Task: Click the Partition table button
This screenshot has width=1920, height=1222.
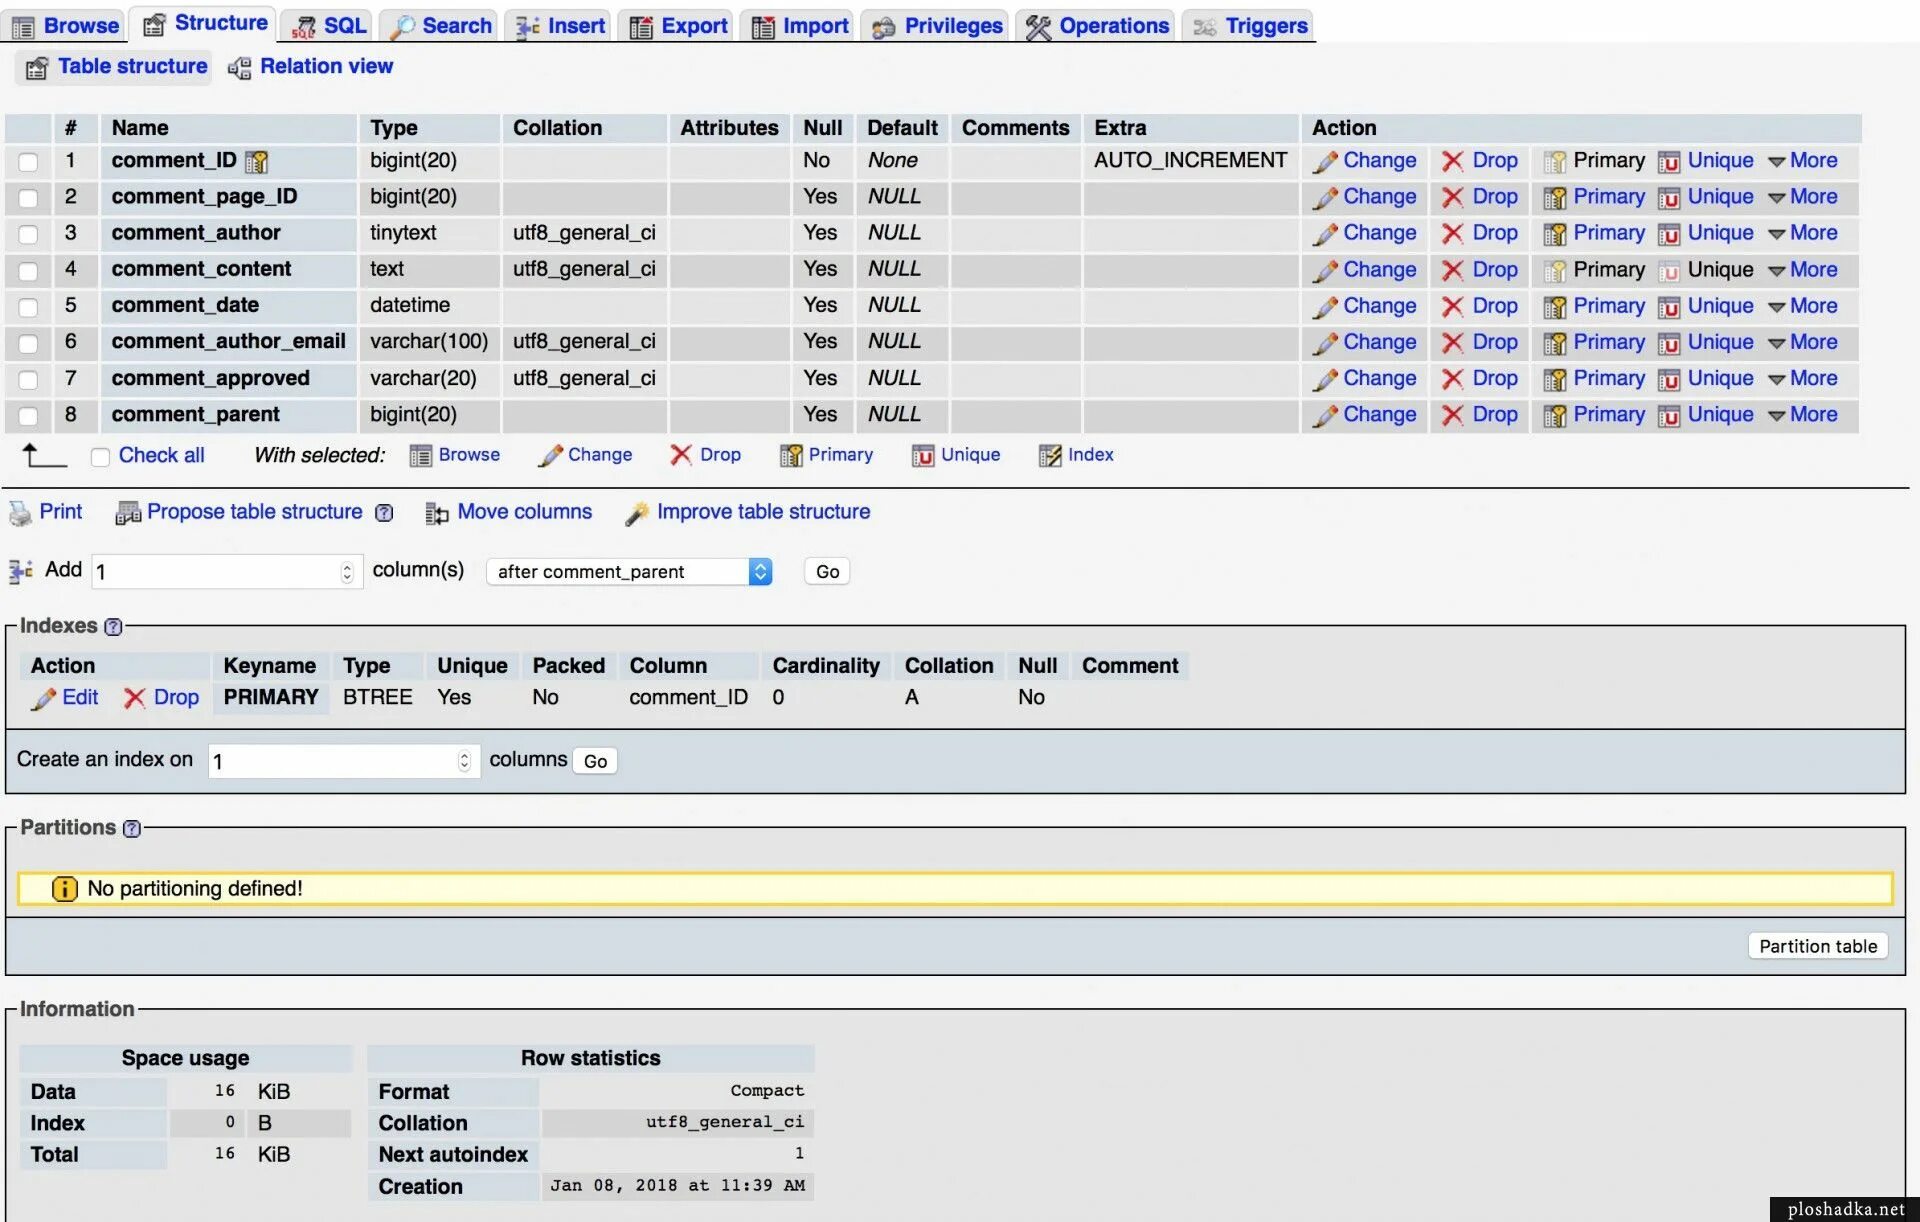Action: (x=1817, y=946)
